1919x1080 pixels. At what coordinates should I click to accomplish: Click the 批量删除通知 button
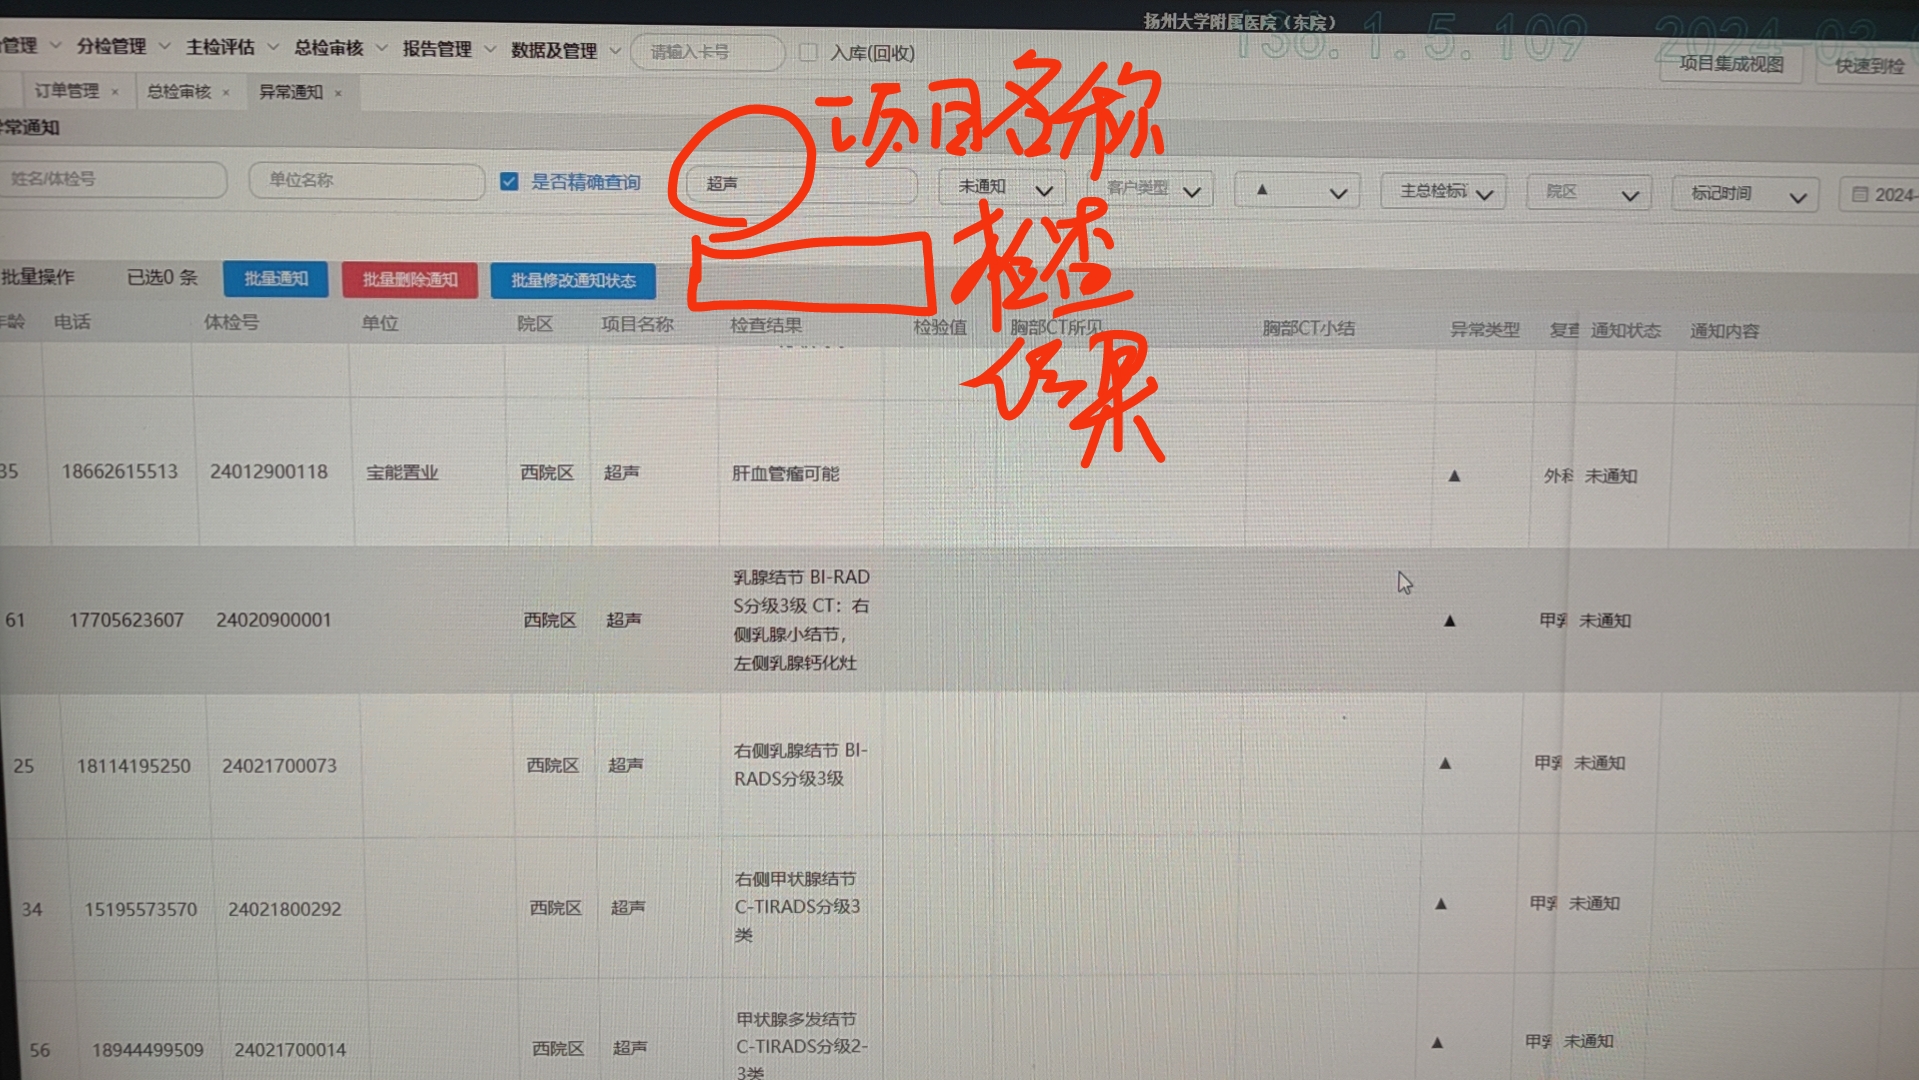410,280
